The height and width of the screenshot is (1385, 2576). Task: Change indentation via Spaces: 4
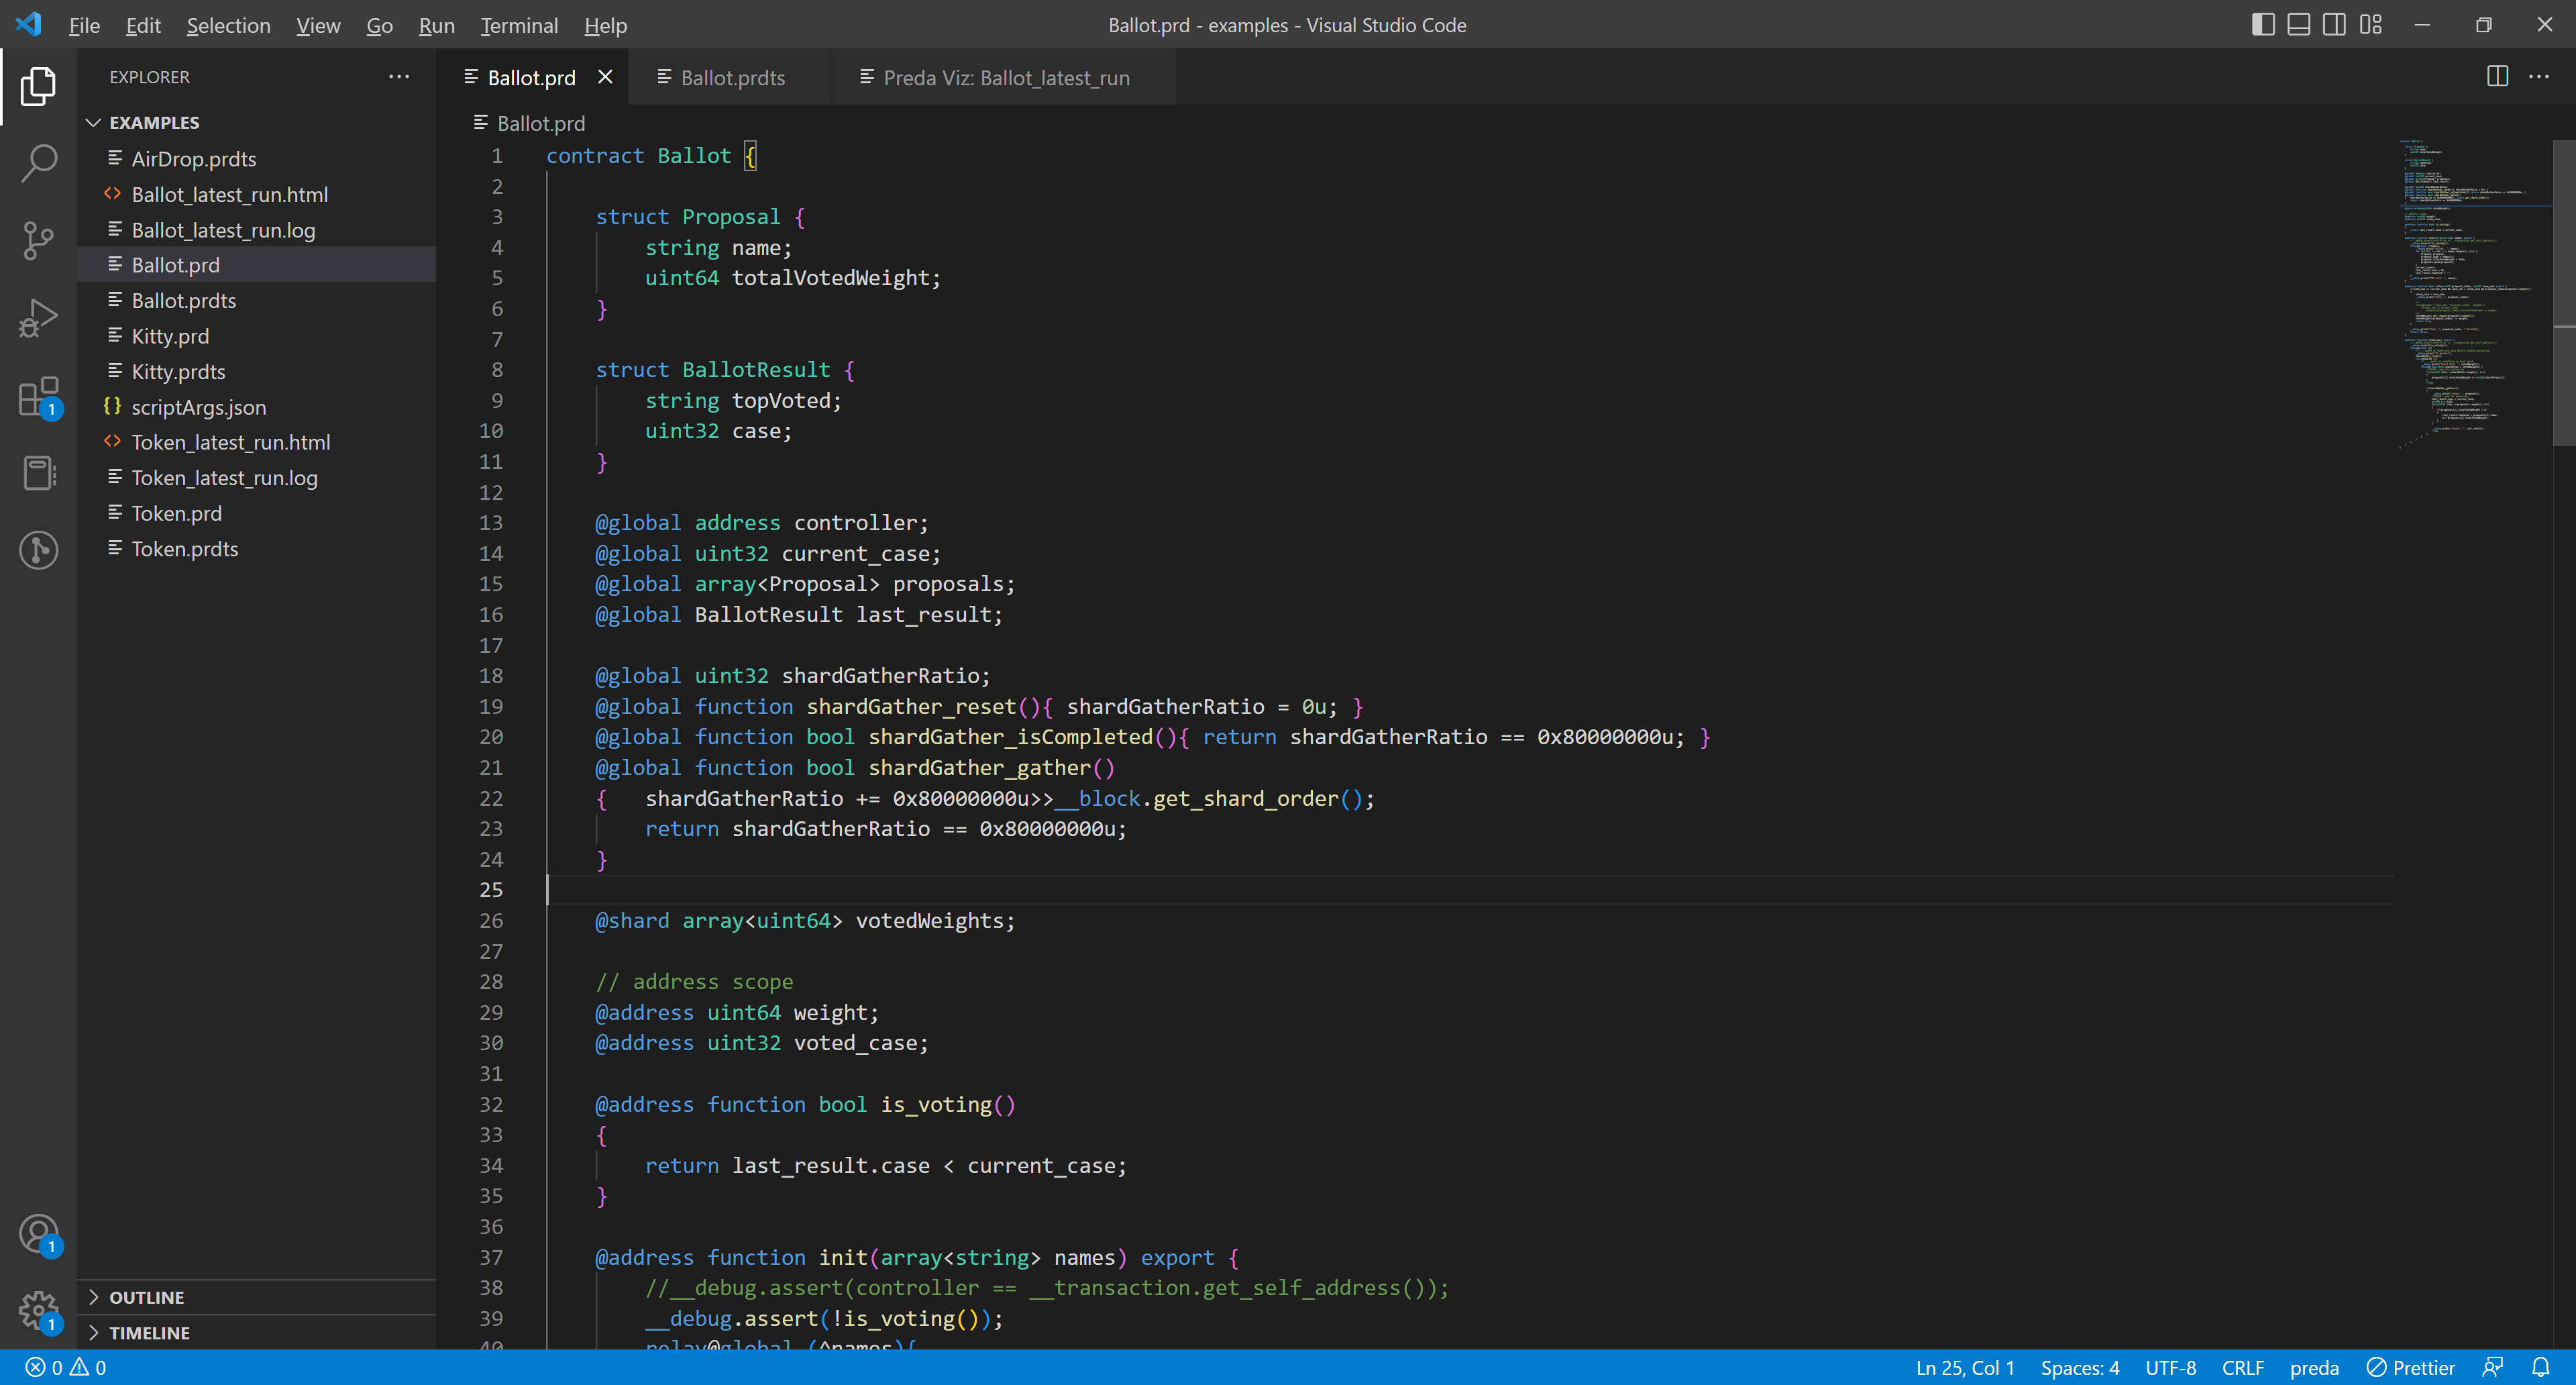click(2079, 1367)
